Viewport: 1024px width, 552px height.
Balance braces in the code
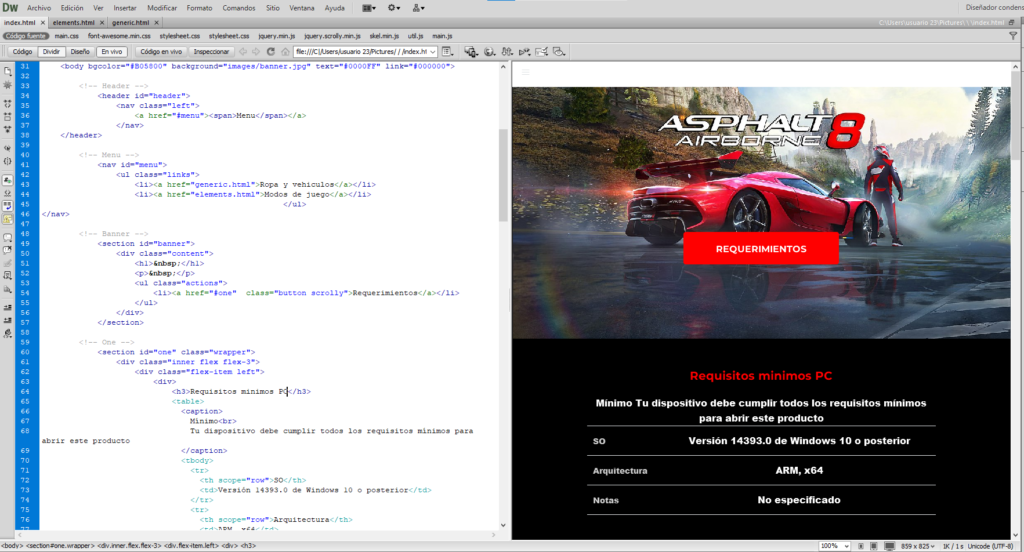point(8,161)
